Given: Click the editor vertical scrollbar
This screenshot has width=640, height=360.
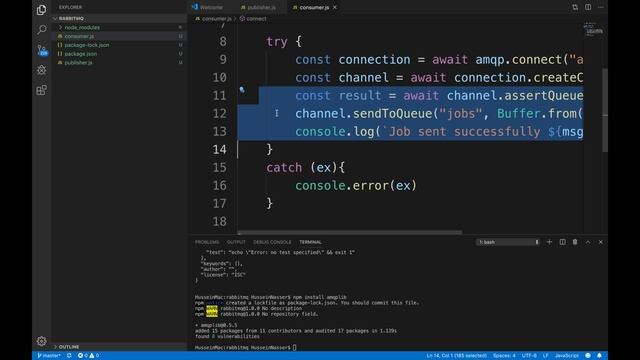Looking at the screenshot, I should (x=605, y=110).
